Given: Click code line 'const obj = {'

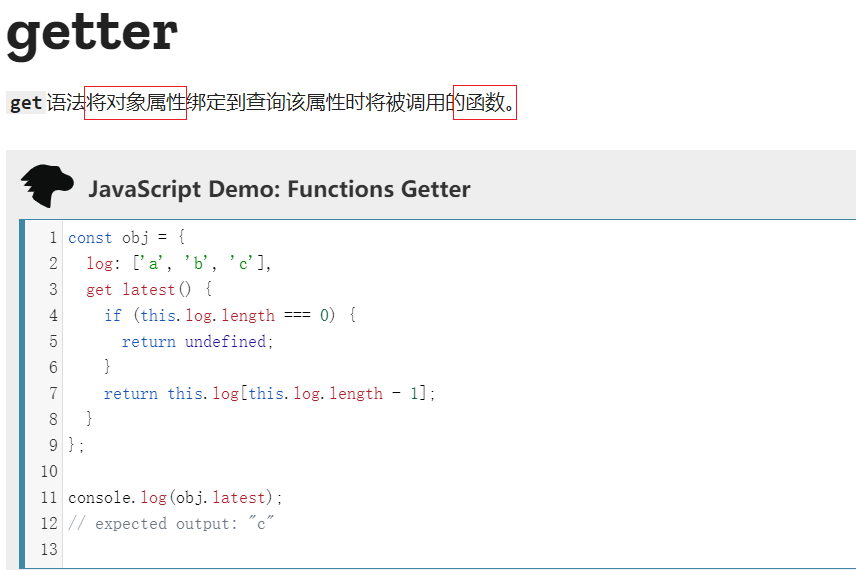Looking at the screenshot, I should [x=127, y=238].
